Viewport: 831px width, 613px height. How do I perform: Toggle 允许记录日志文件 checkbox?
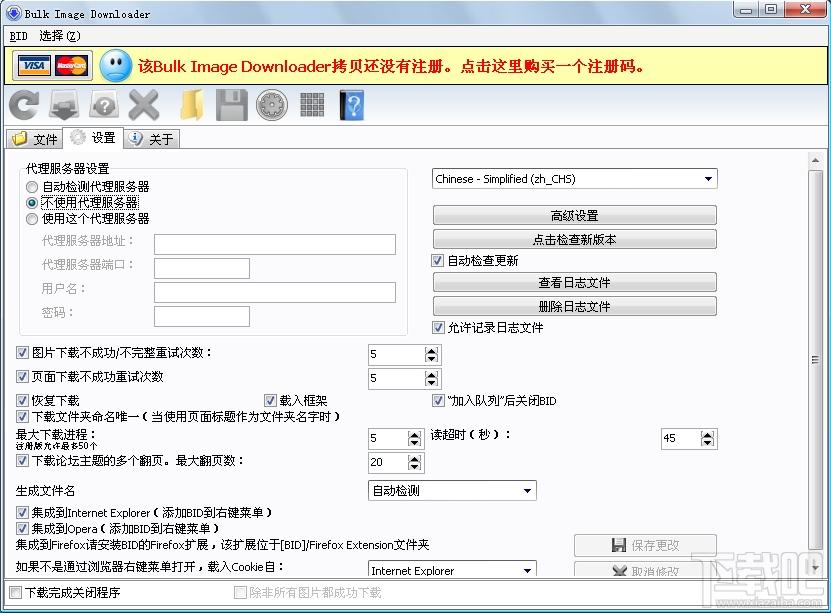[438, 327]
